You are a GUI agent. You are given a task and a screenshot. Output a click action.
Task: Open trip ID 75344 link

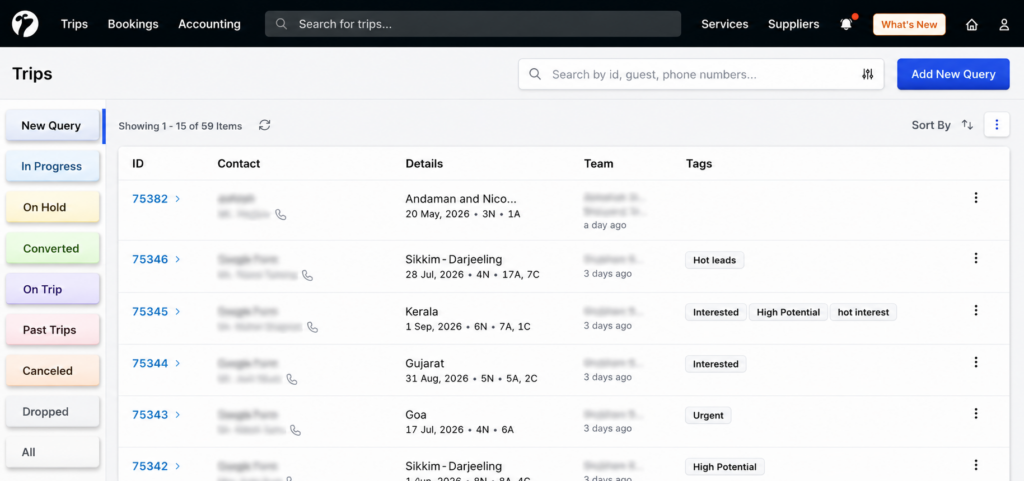point(150,363)
